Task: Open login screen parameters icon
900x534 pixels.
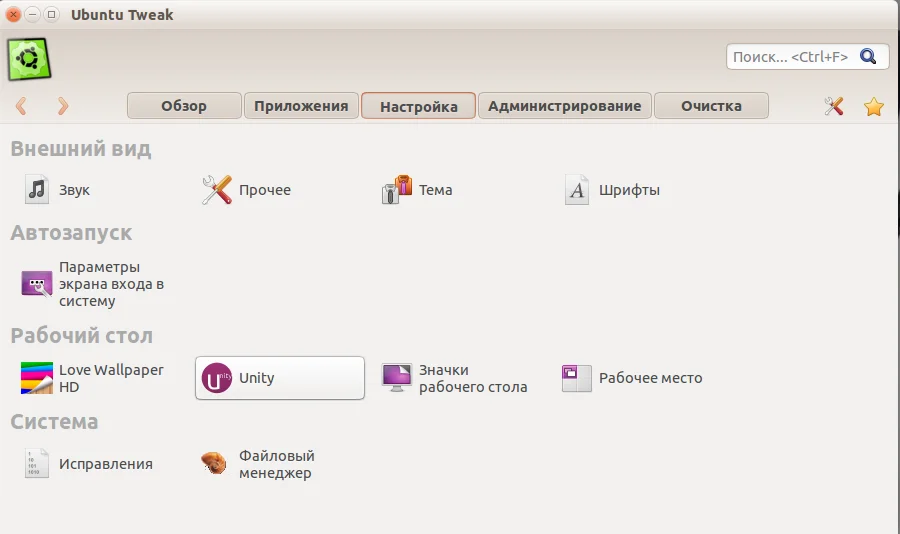Action: (x=37, y=284)
